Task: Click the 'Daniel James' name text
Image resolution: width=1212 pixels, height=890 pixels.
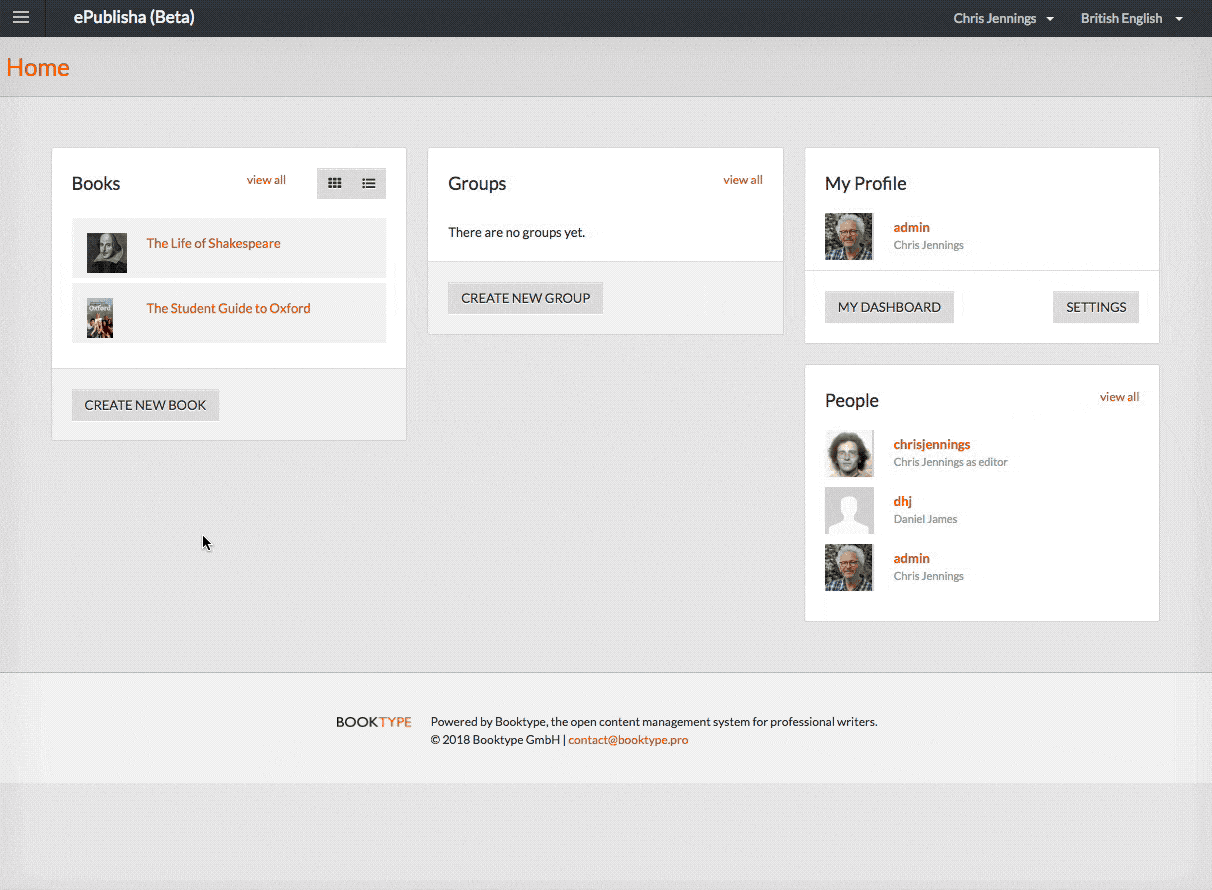Action: point(925,519)
